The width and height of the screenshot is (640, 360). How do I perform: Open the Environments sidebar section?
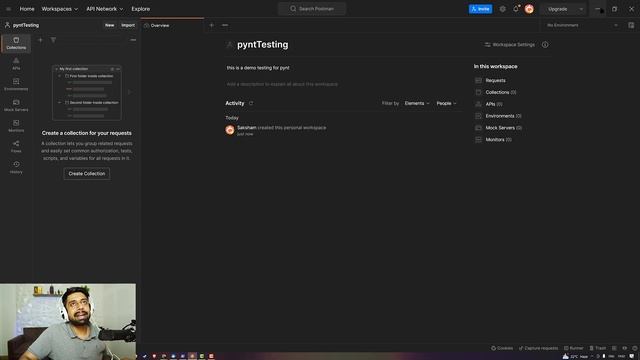(16, 84)
